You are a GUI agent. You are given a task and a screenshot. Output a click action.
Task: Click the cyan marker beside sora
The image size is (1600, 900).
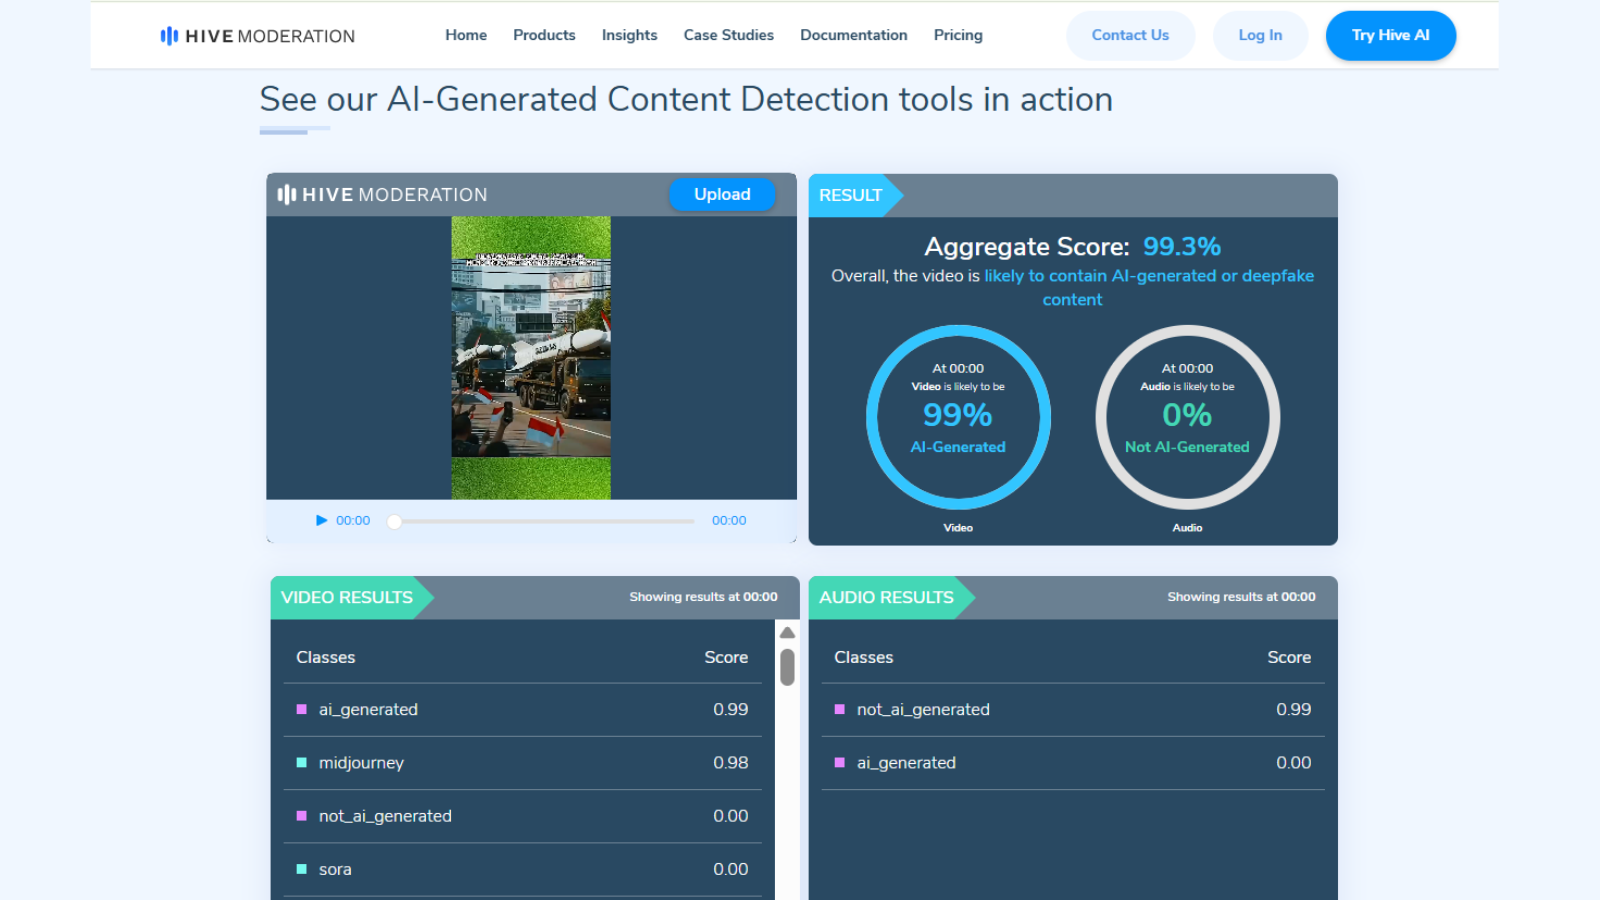click(301, 869)
